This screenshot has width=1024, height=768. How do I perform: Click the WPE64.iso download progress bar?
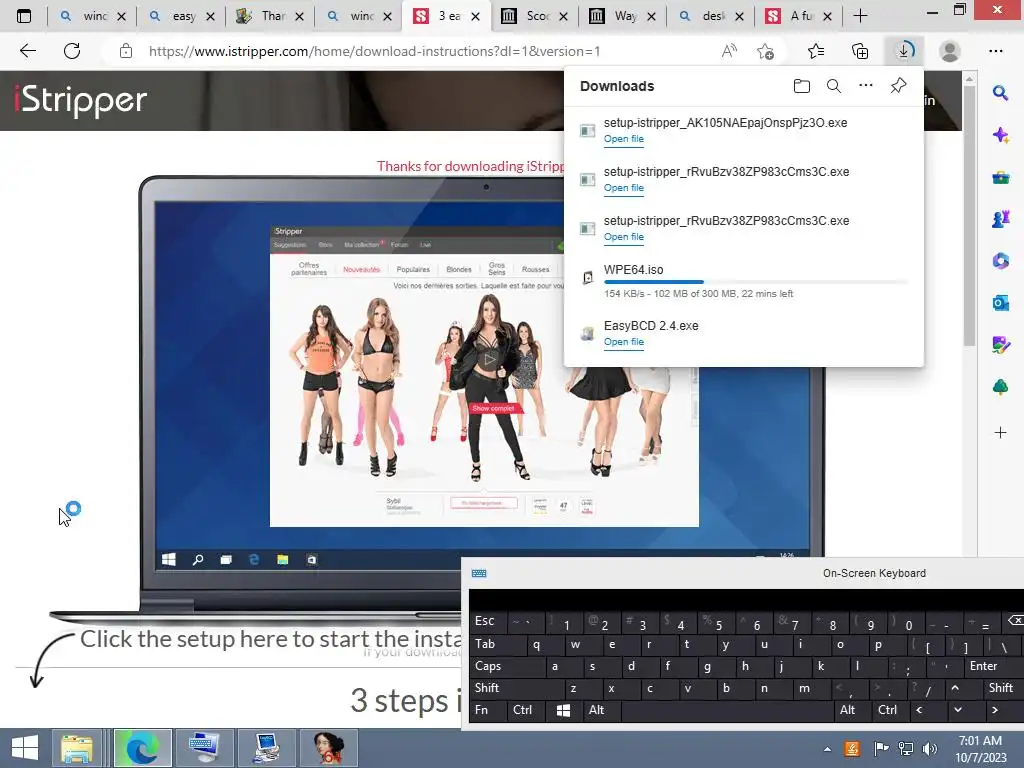(756, 282)
